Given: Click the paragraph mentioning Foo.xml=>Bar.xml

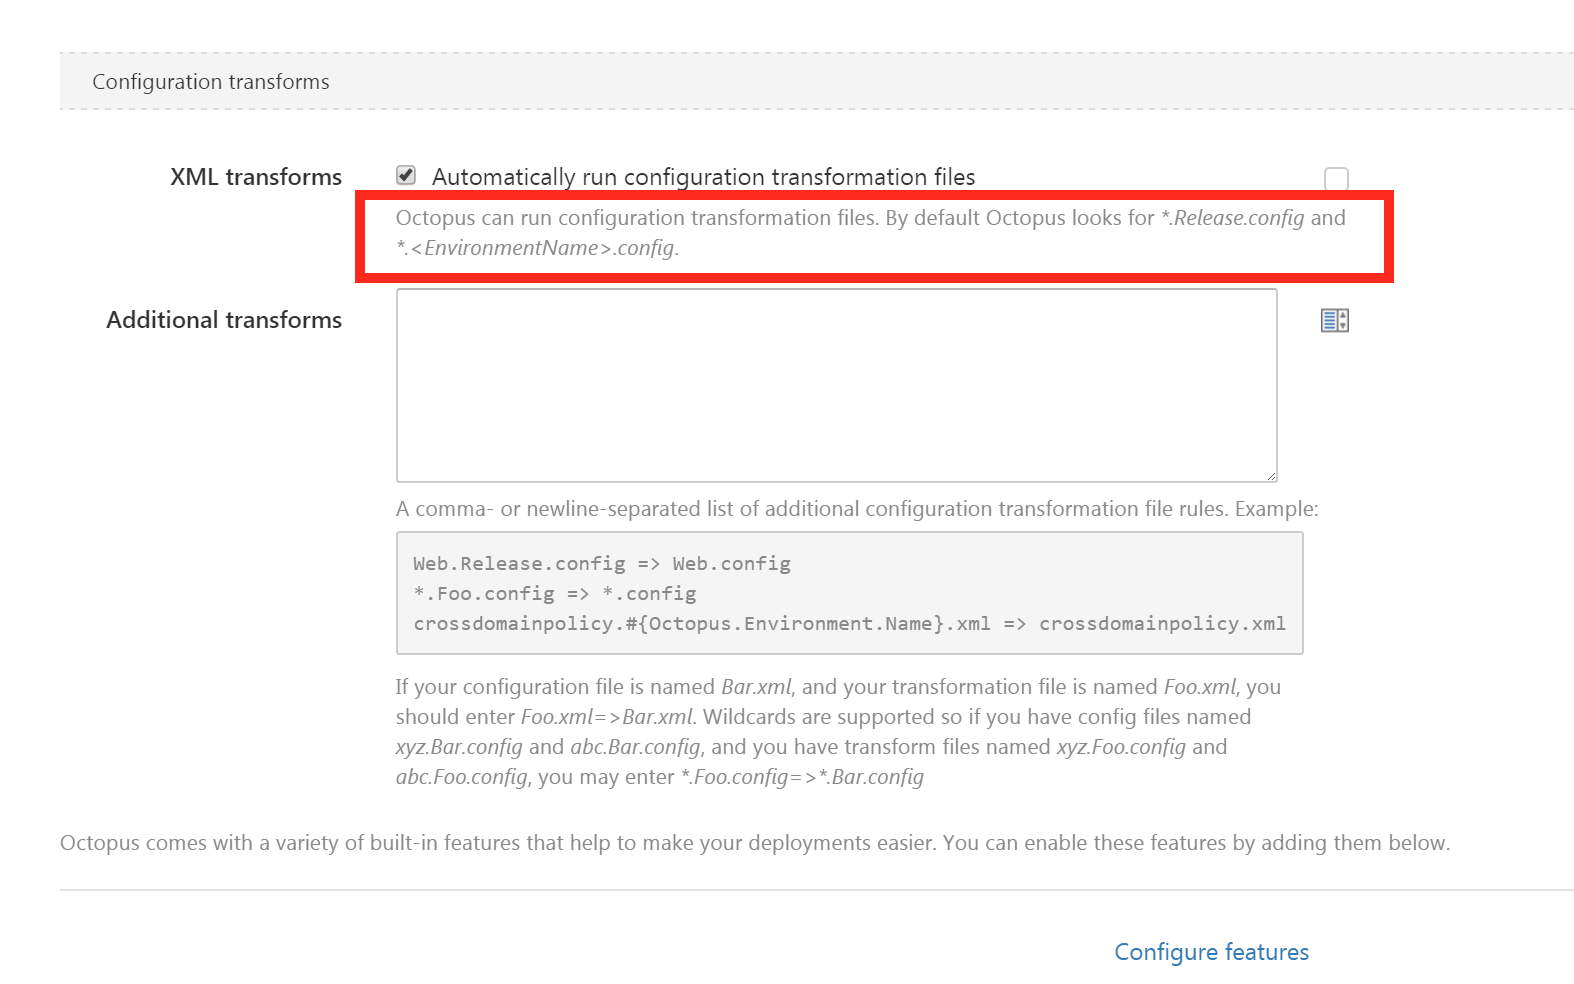Looking at the screenshot, I should (x=838, y=732).
